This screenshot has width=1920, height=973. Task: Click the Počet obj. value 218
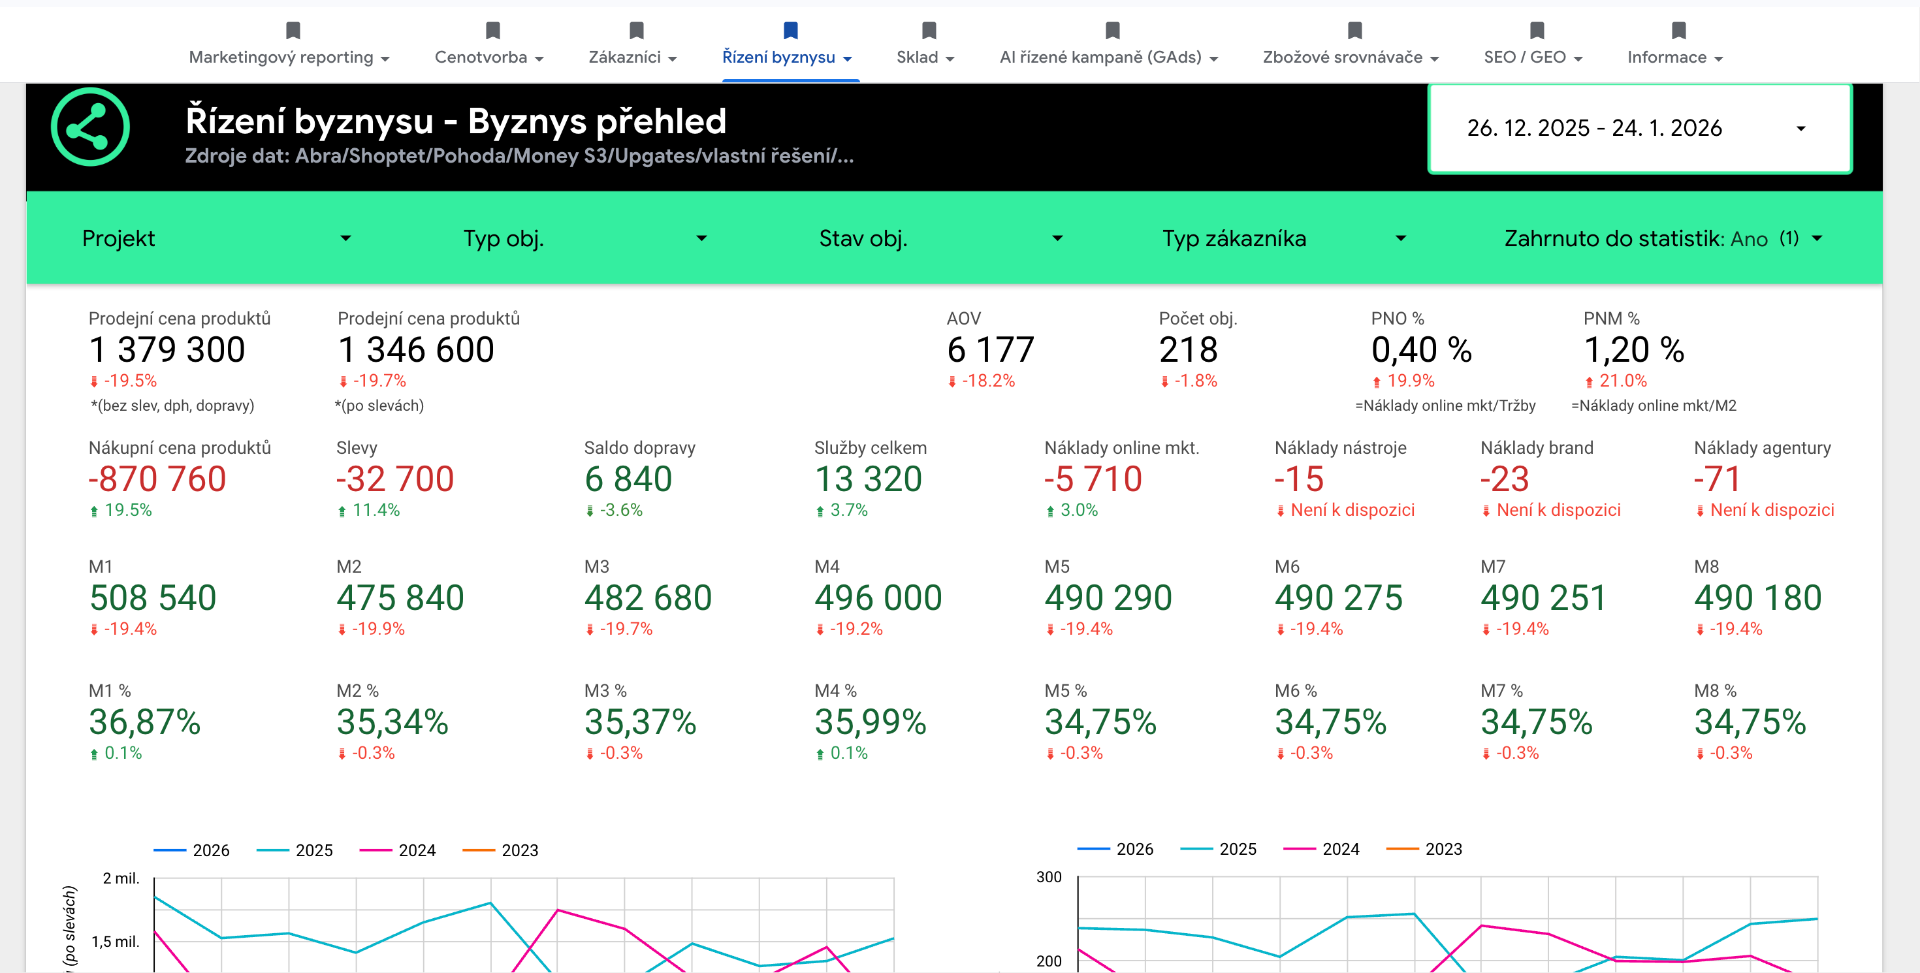tap(1188, 350)
